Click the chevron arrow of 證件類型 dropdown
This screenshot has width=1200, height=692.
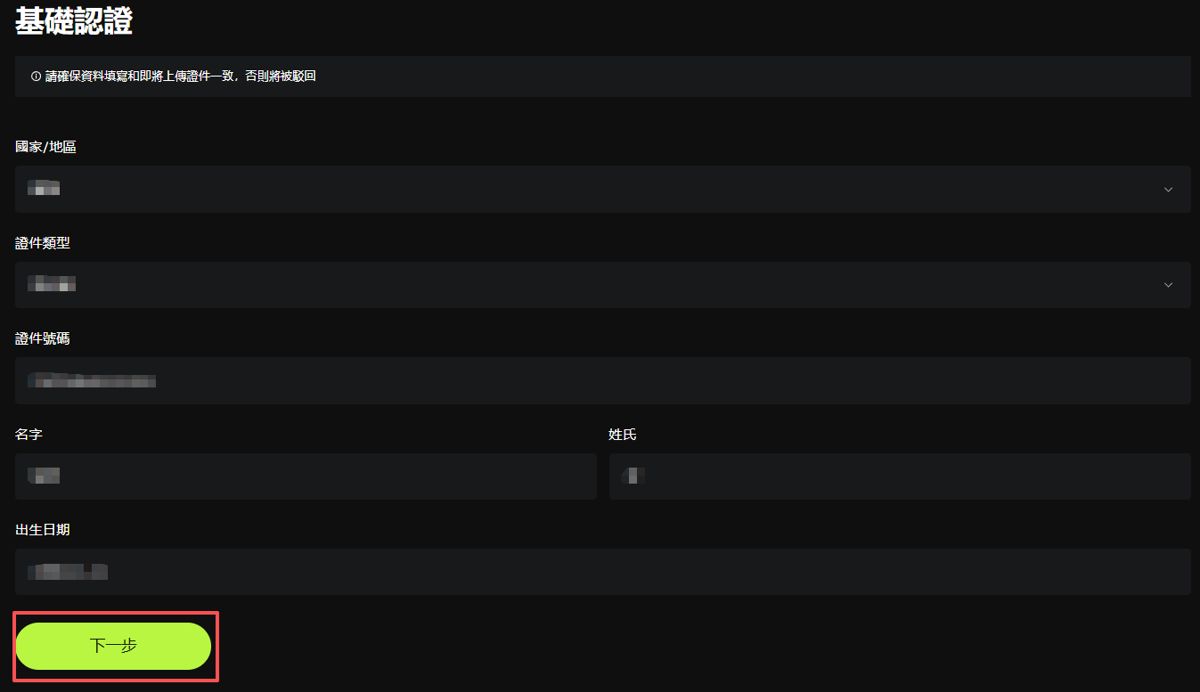[x=1168, y=285]
